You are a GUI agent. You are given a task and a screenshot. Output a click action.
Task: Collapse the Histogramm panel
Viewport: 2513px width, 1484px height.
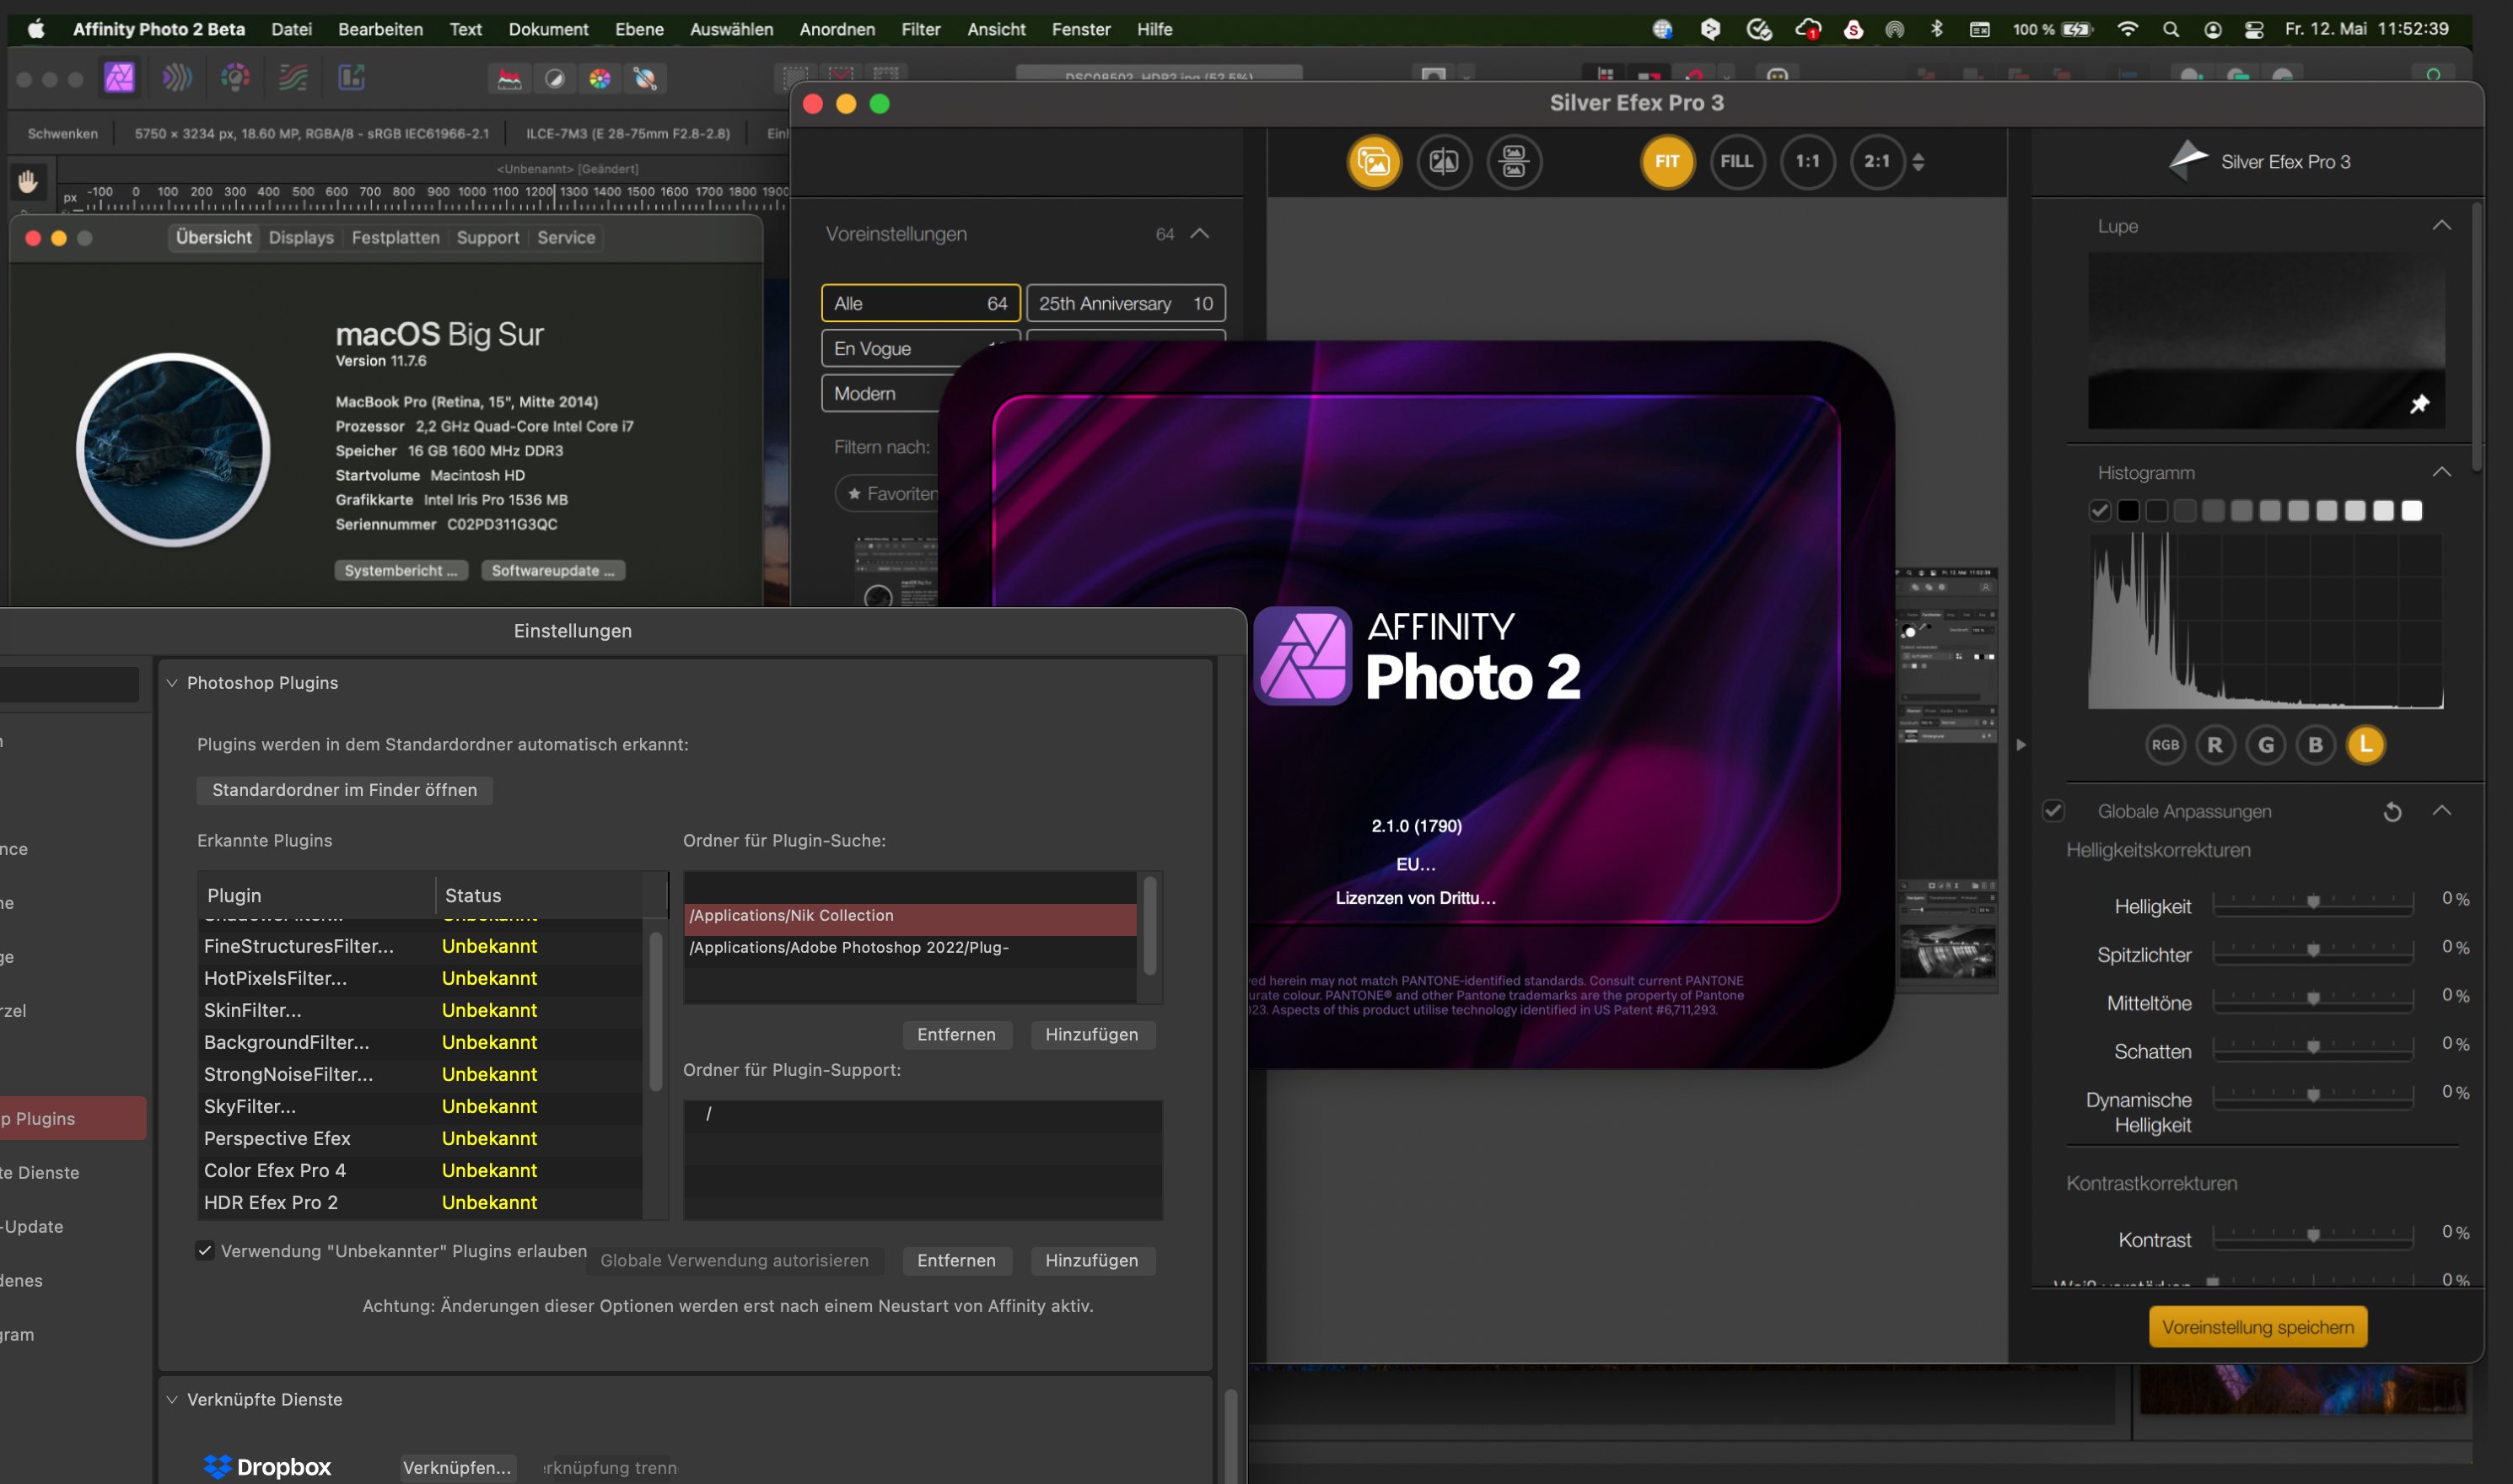coord(2441,472)
